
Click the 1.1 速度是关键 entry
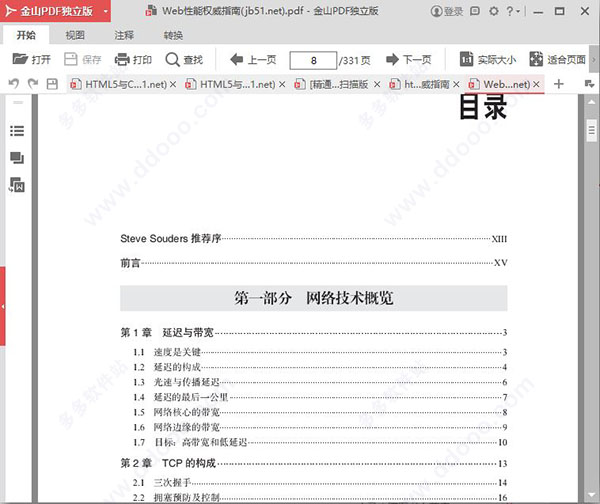tap(320, 352)
